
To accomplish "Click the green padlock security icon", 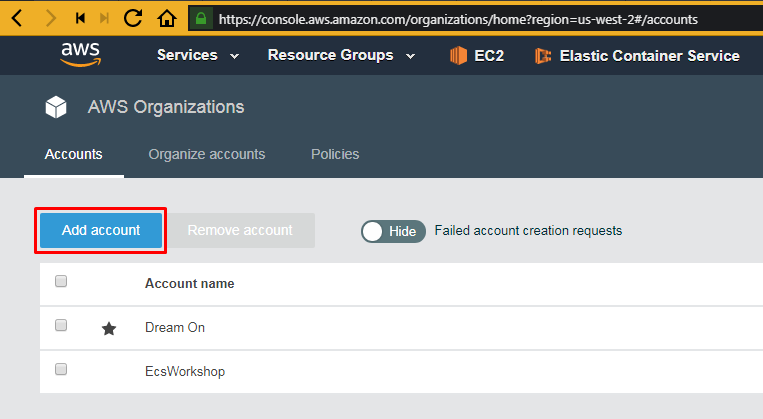I will tap(201, 19).
